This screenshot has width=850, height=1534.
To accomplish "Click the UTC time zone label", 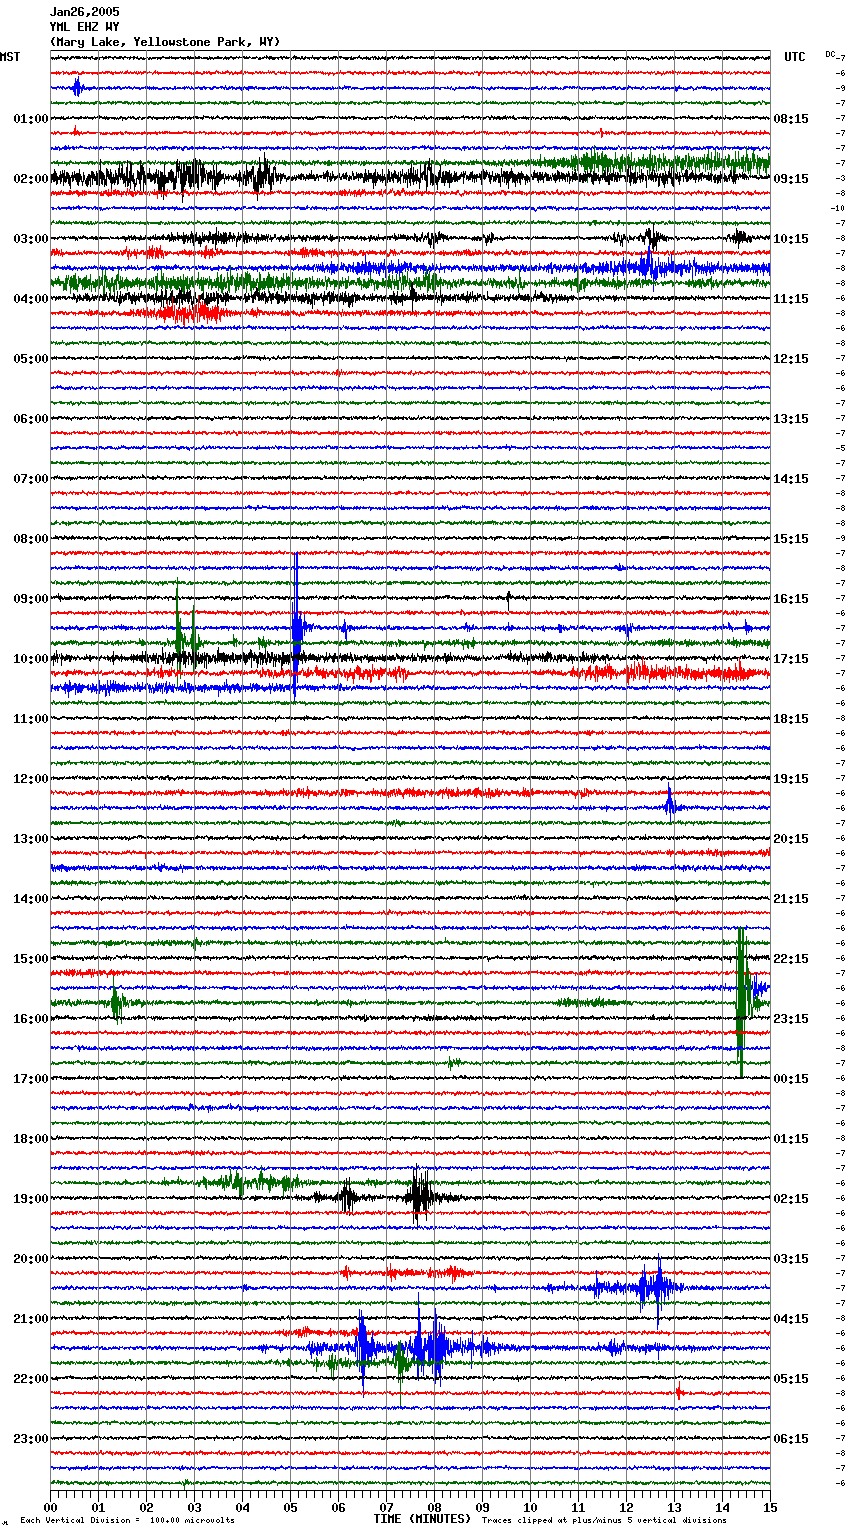I will coord(794,57).
